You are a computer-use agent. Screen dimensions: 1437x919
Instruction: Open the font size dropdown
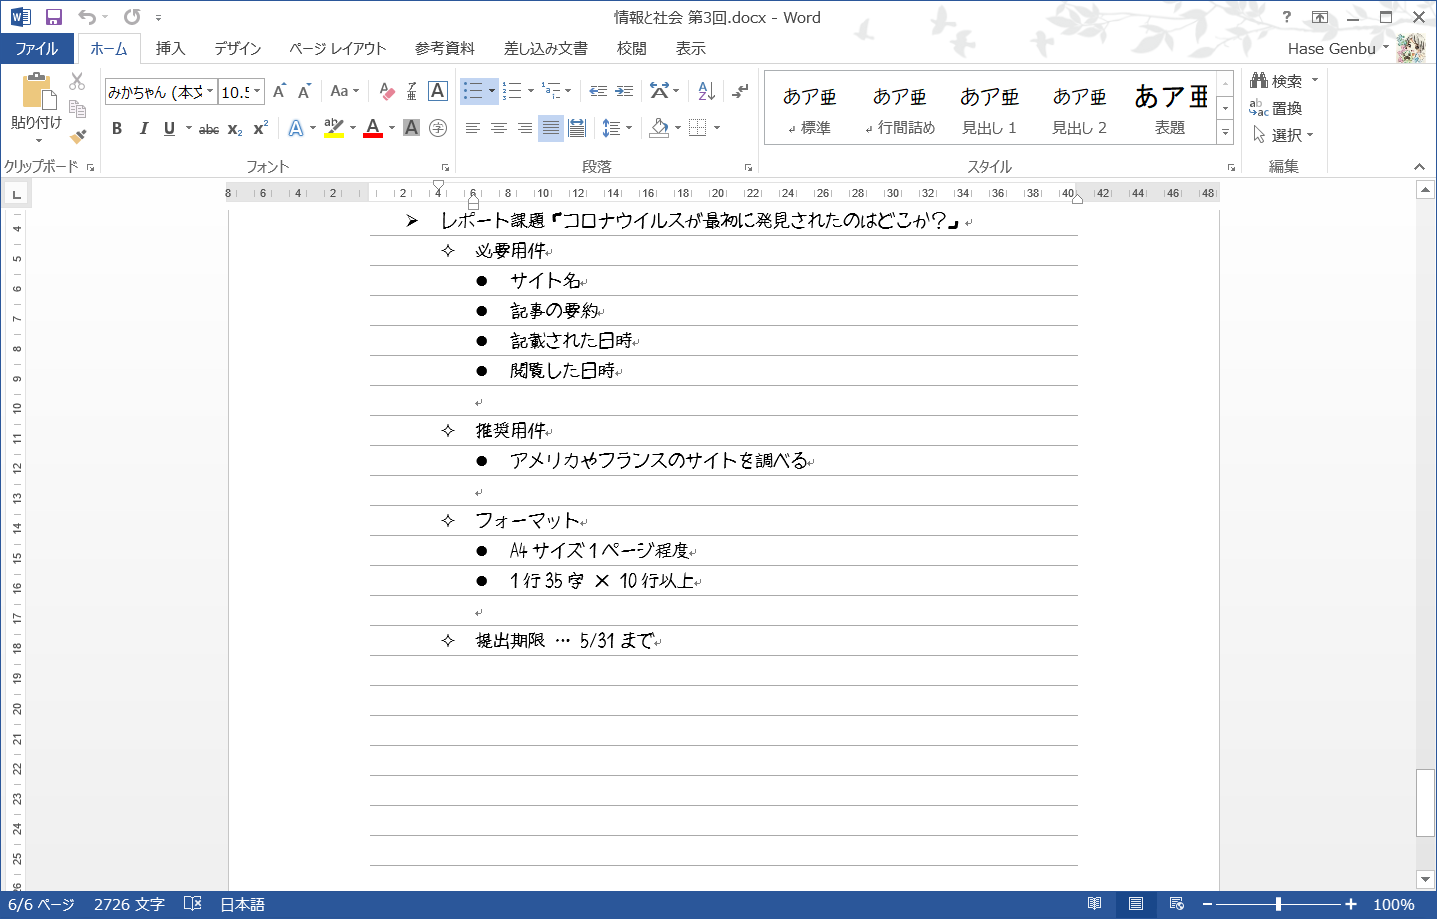coord(257,92)
